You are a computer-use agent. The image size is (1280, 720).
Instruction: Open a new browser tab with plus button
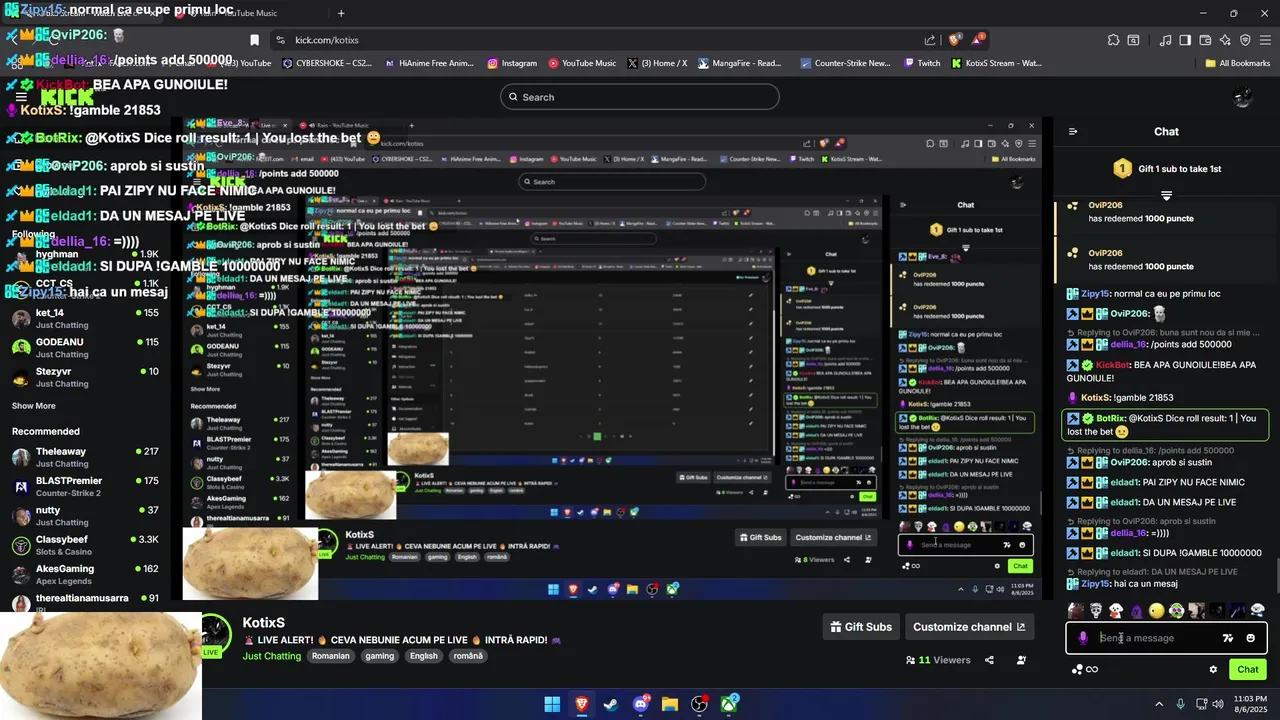(x=341, y=13)
